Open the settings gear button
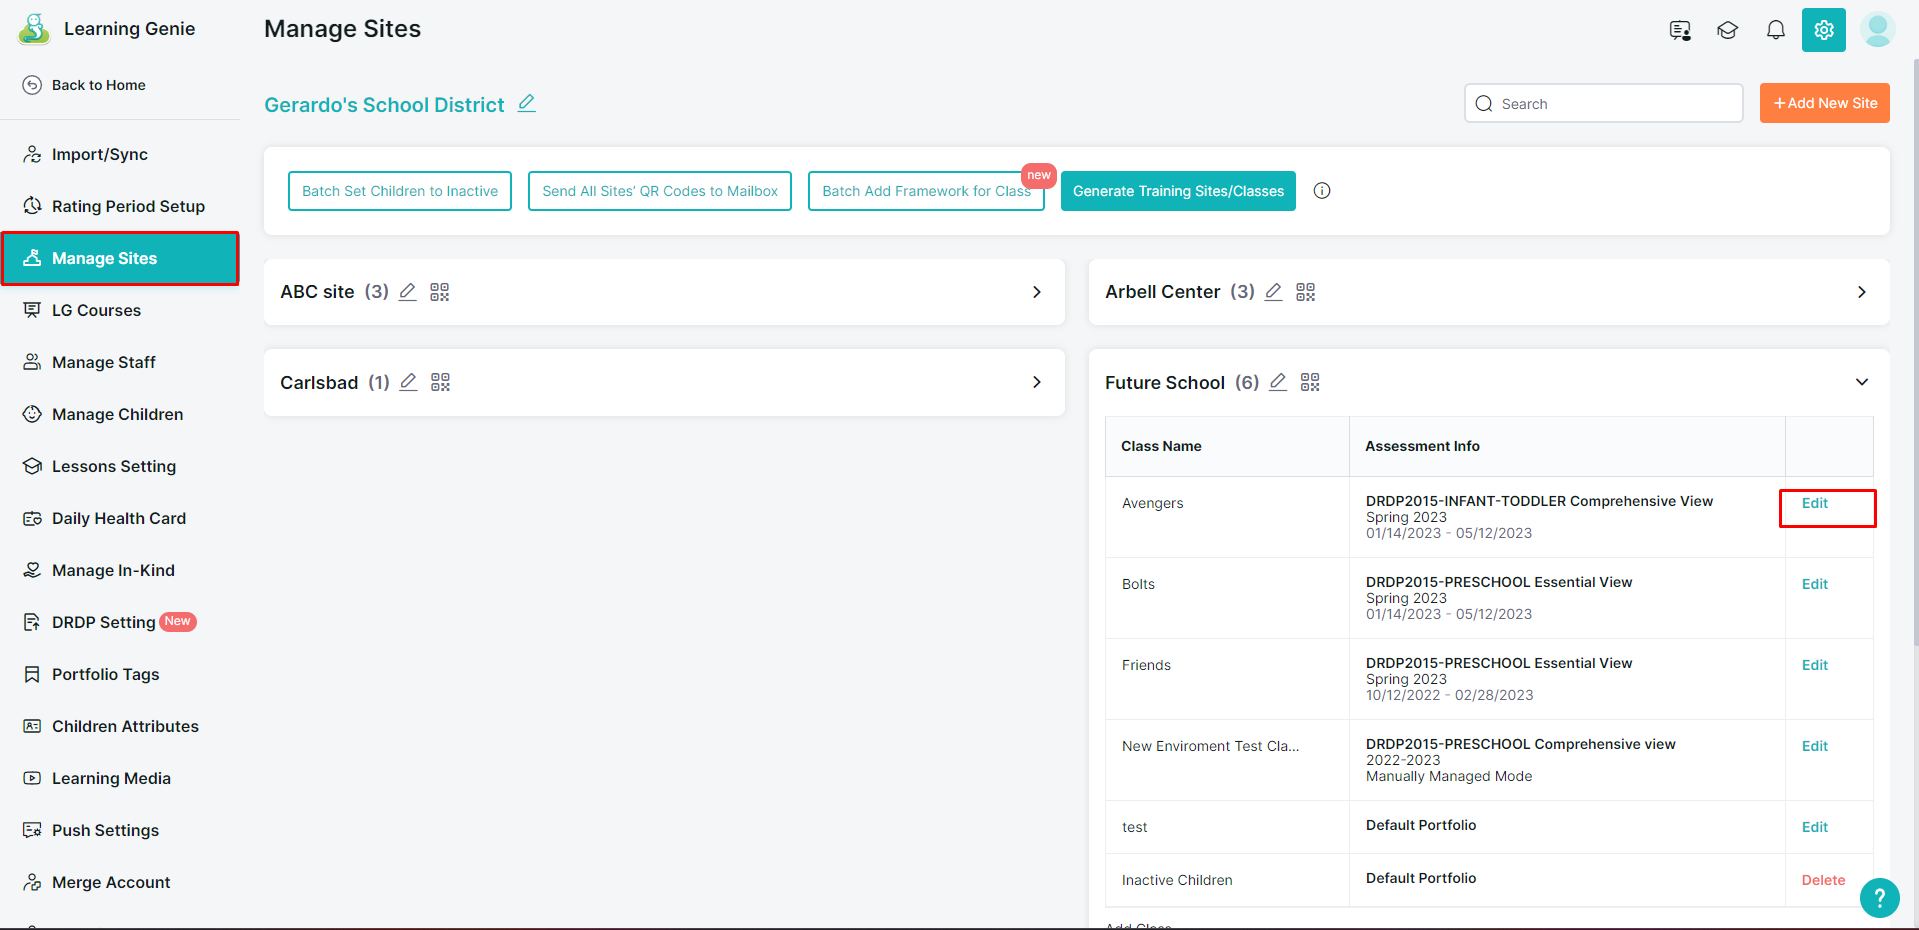The image size is (1919, 930). click(x=1824, y=30)
